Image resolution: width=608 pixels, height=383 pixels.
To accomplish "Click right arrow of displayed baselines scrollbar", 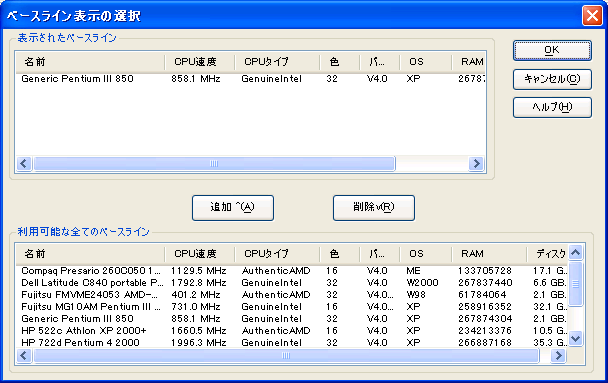I will [x=476, y=164].
